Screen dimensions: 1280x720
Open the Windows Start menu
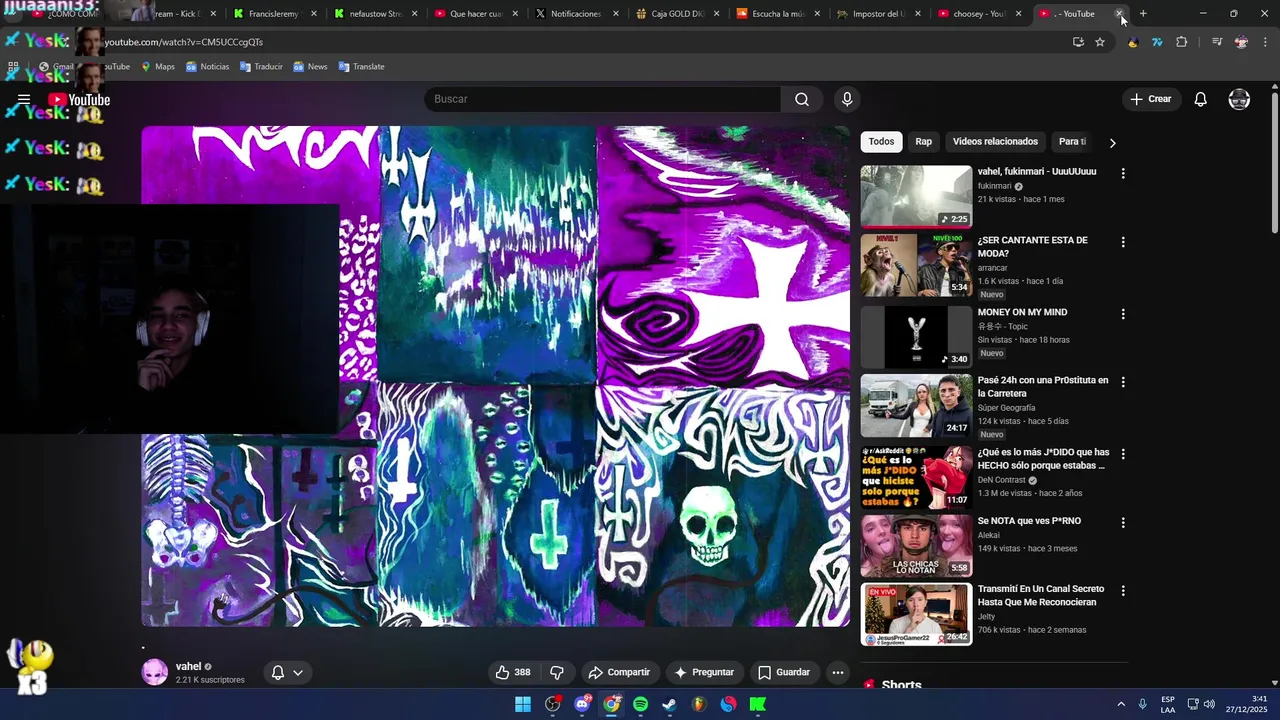click(523, 704)
